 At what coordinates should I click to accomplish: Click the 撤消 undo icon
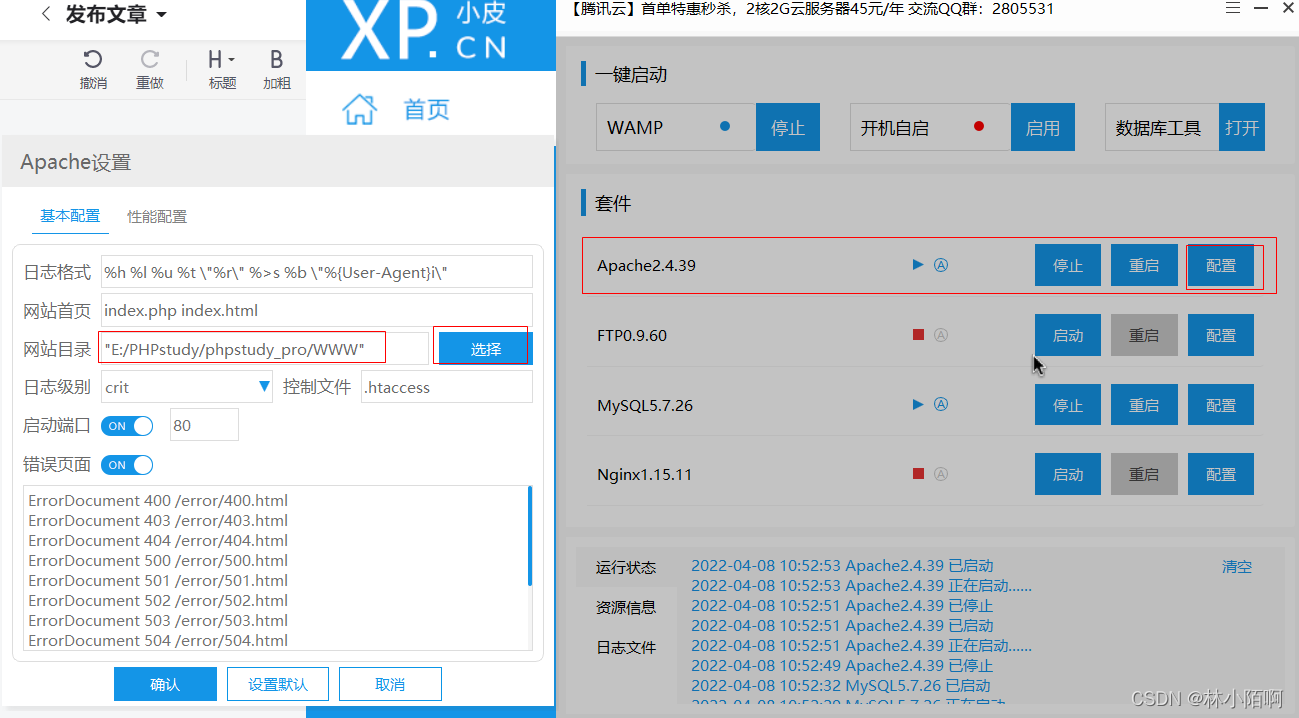click(x=93, y=59)
